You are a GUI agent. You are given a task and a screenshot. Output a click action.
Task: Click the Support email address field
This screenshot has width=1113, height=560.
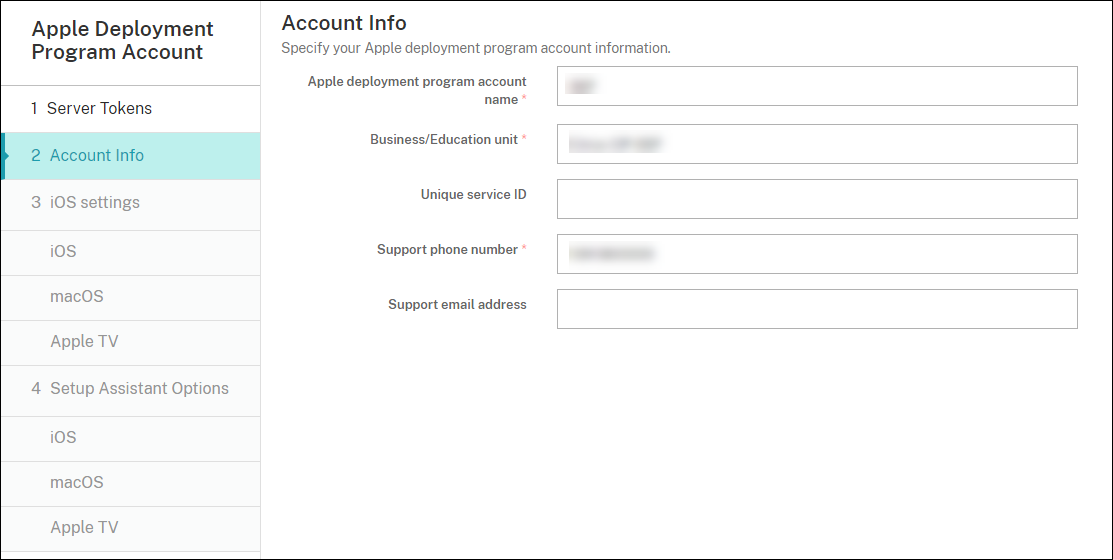[816, 309]
